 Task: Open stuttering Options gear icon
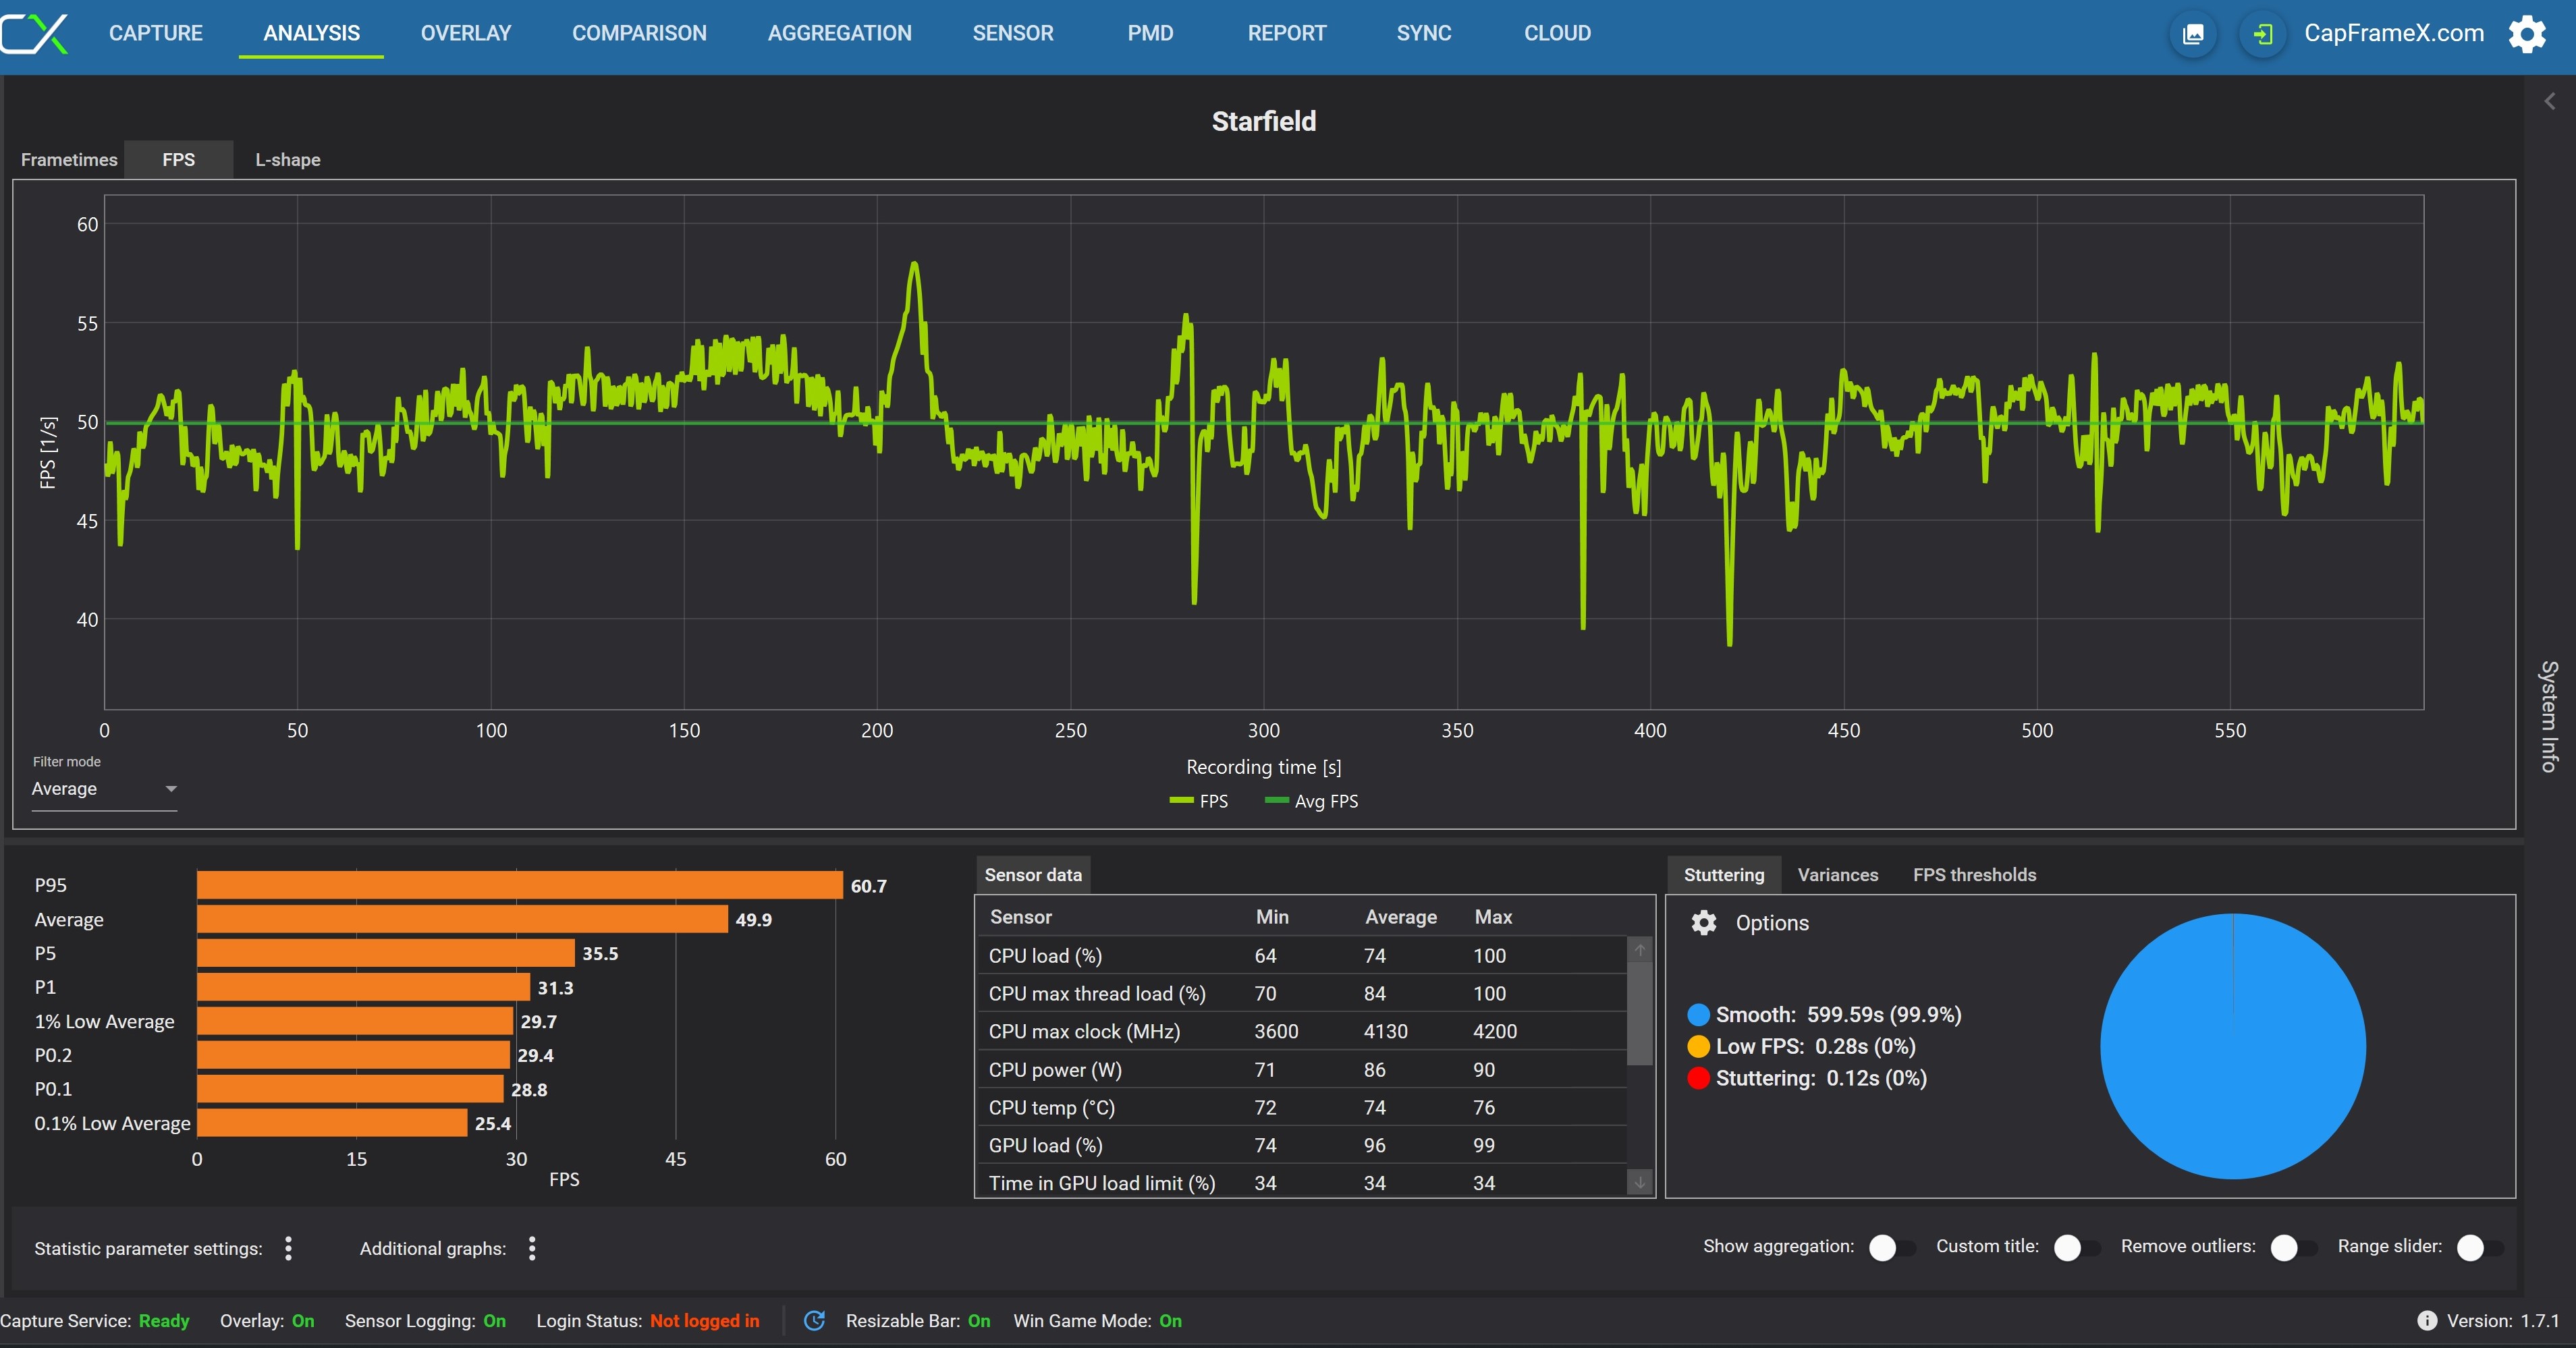point(1704,922)
